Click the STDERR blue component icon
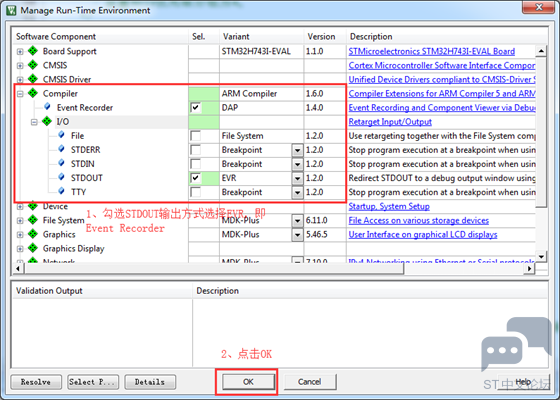This screenshot has height=400, width=560. pos(61,149)
